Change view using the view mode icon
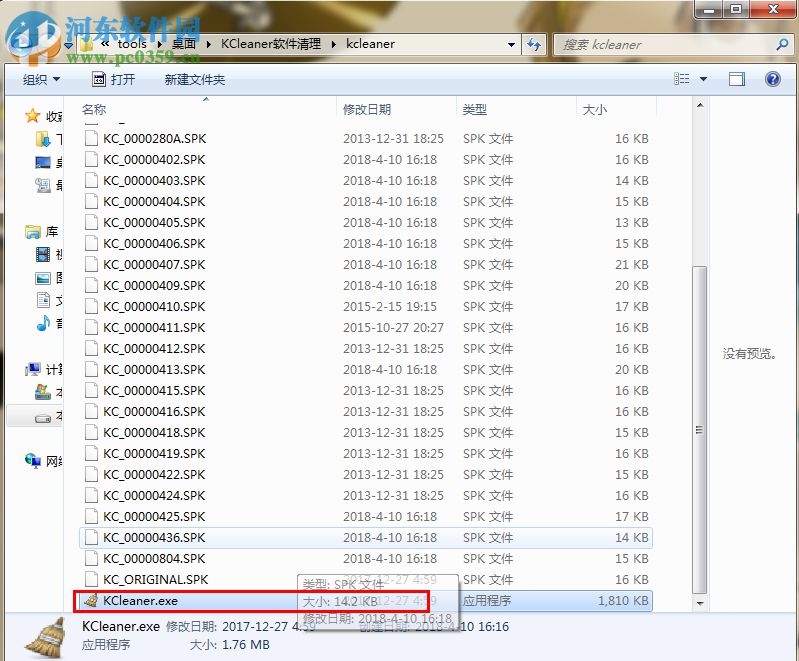 tap(681, 79)
